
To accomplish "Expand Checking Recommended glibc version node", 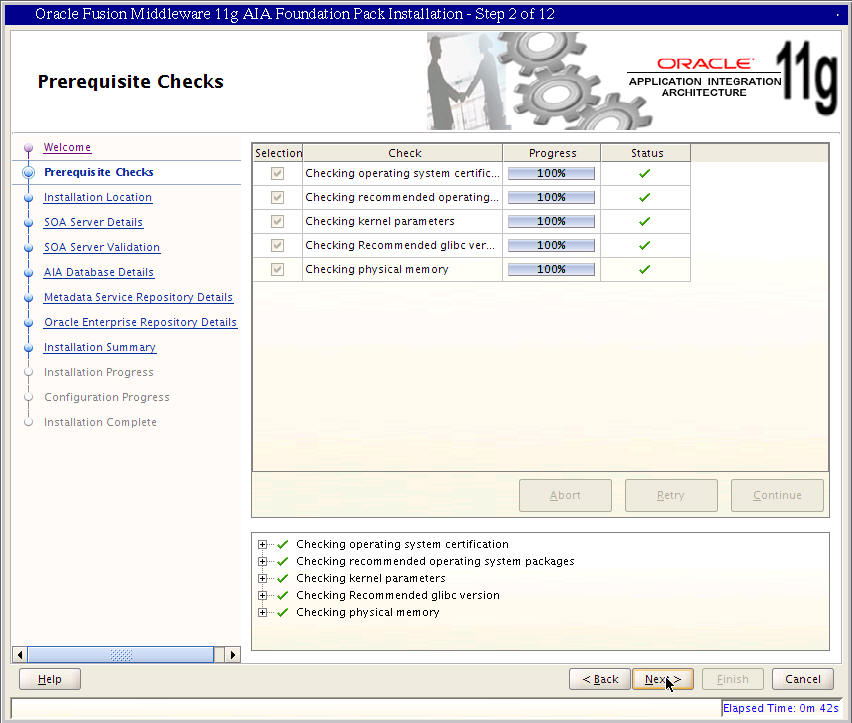I will point(262,595).
